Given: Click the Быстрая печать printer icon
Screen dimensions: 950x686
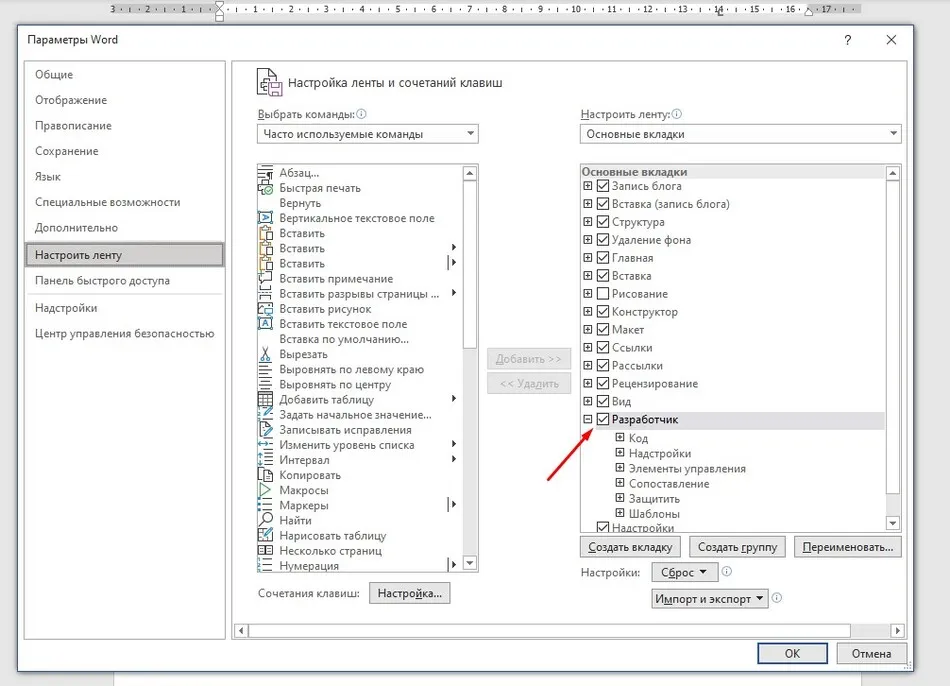Looking at the screenshot, I should (265, 188).
